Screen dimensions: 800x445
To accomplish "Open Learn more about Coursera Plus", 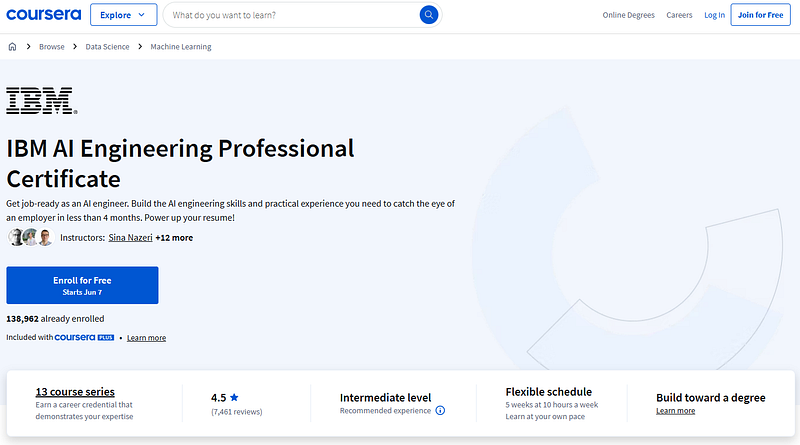I will pos(146,338).
